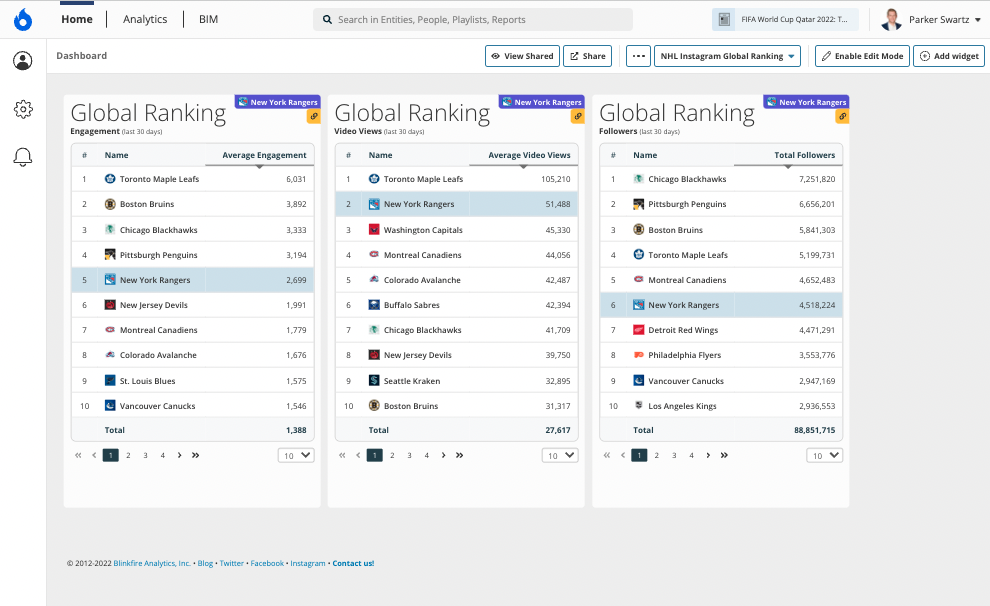Click Toronto Maple Leafs logo in Engagement table
This screenshot has width=990, height=606.
coord(110,179)
